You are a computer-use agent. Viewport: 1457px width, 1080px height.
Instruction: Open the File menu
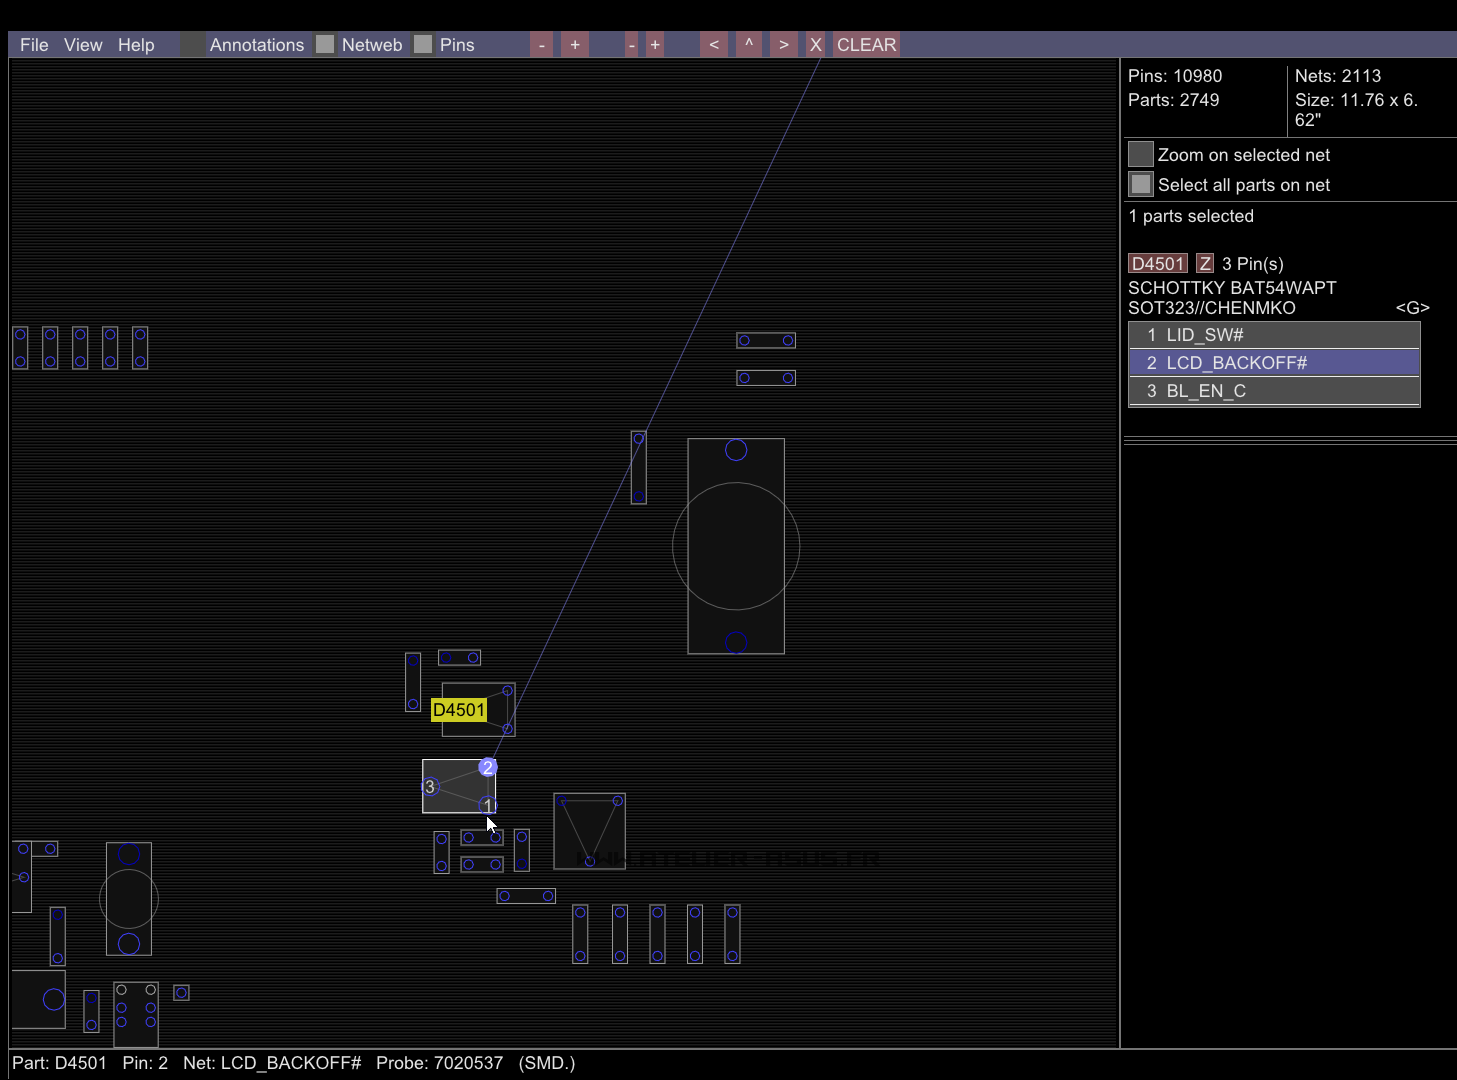[x=34, y=45]
